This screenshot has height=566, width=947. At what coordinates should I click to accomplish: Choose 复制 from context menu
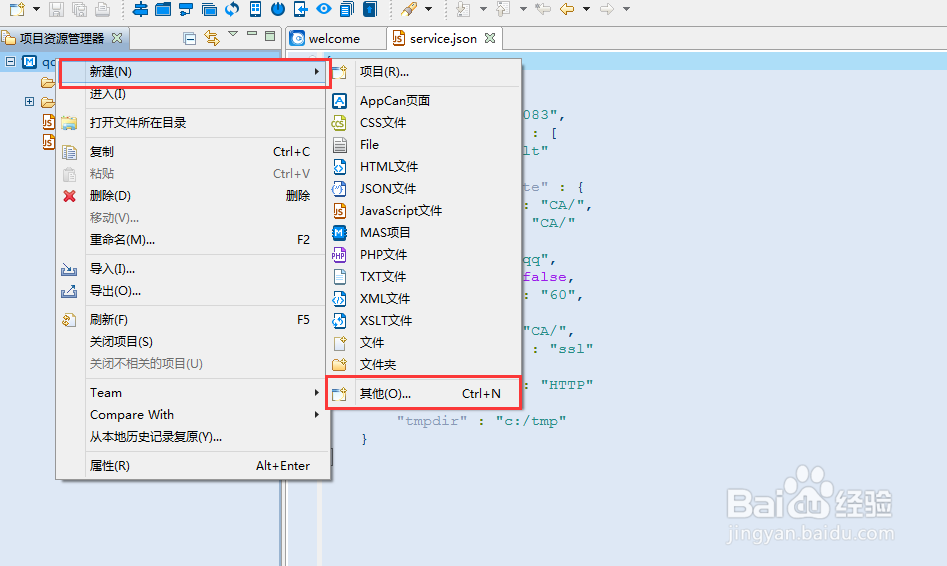coord(193,152)
